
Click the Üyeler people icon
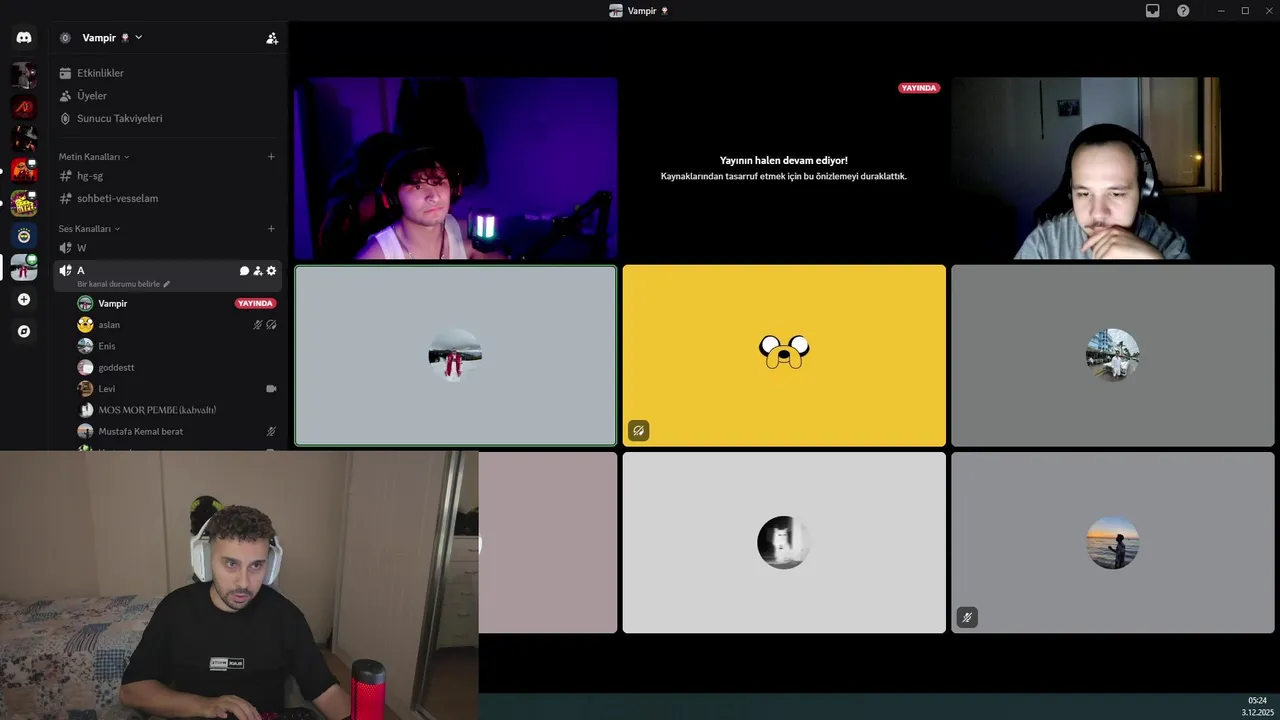(66, 96)
